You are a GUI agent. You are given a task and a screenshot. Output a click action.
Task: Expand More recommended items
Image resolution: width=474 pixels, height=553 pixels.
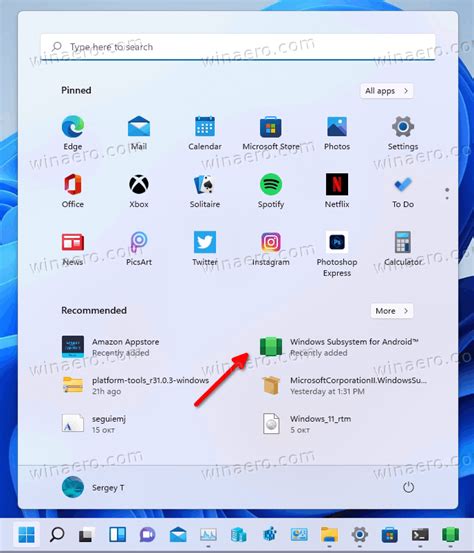[x=391, y=311]
